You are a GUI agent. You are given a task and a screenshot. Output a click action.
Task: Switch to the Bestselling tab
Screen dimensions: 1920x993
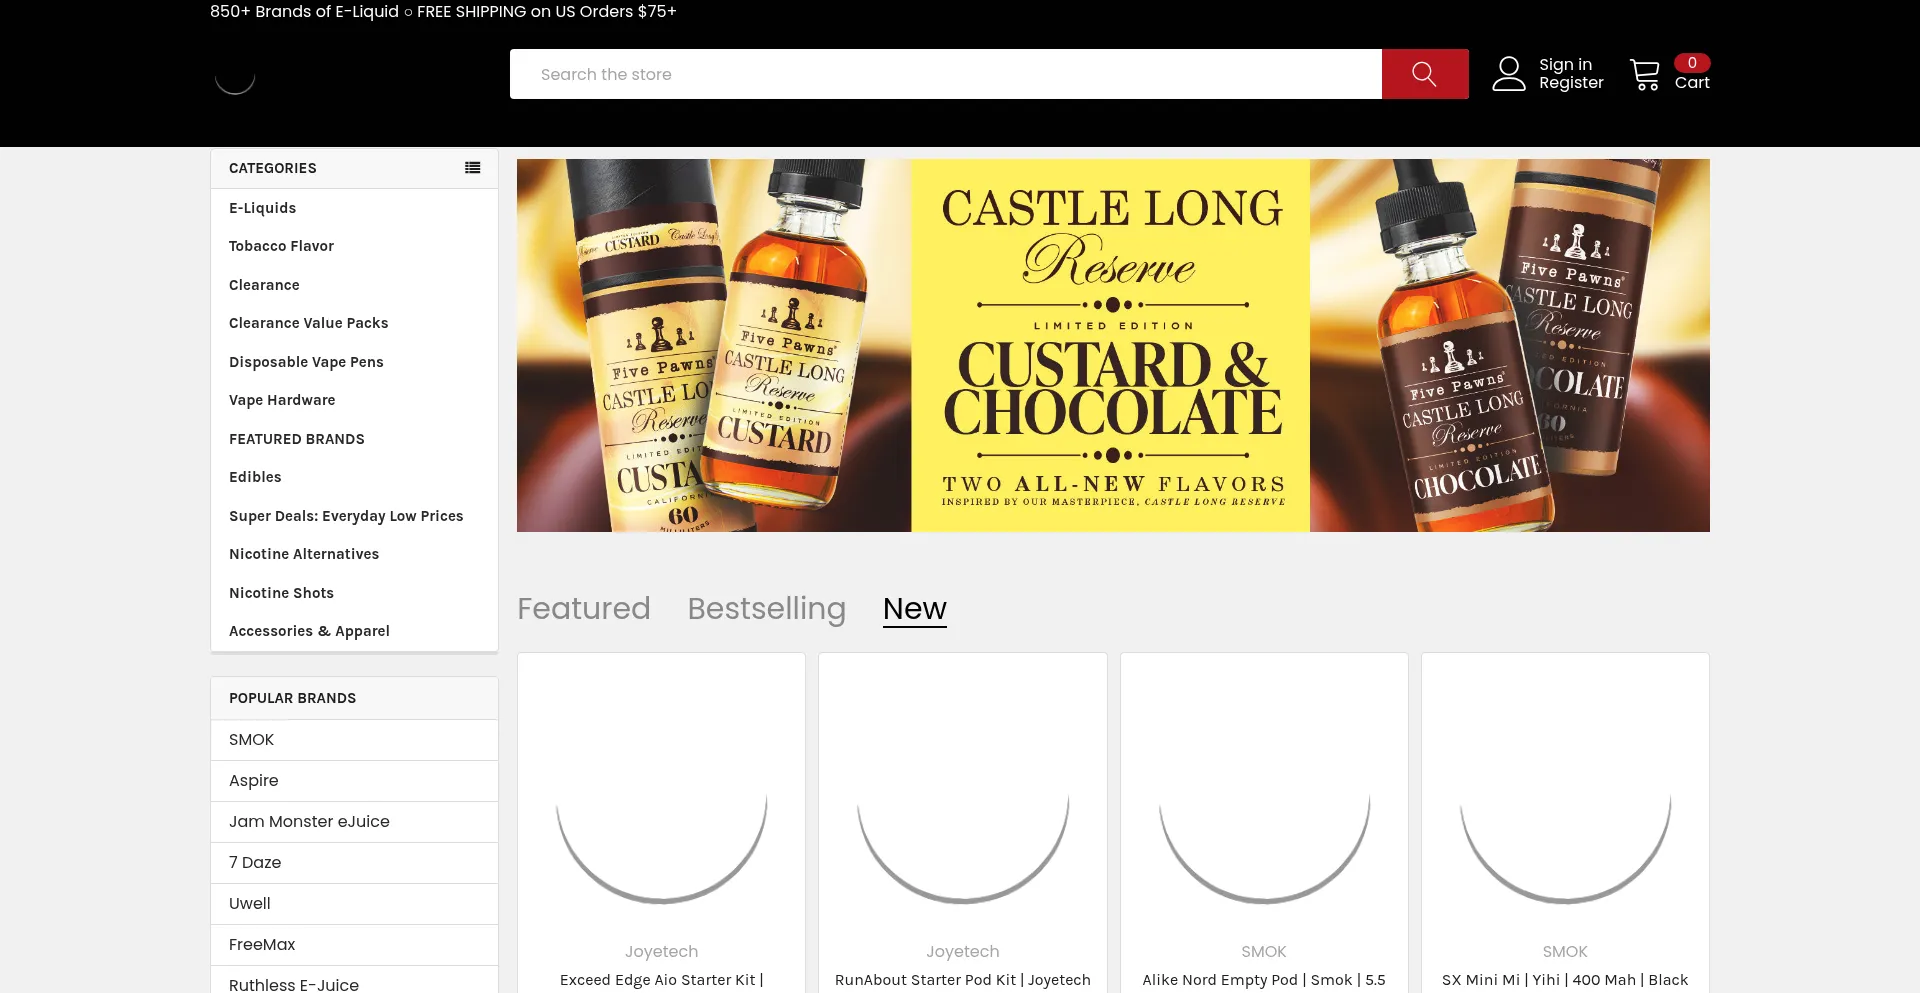click(x=767, y=608)
